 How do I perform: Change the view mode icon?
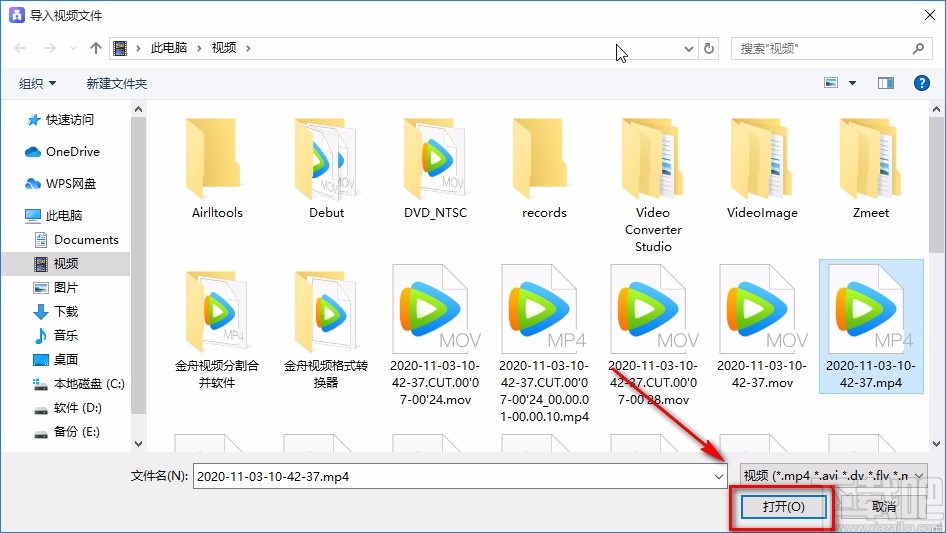pyautogui.click(x=831, y=83)
